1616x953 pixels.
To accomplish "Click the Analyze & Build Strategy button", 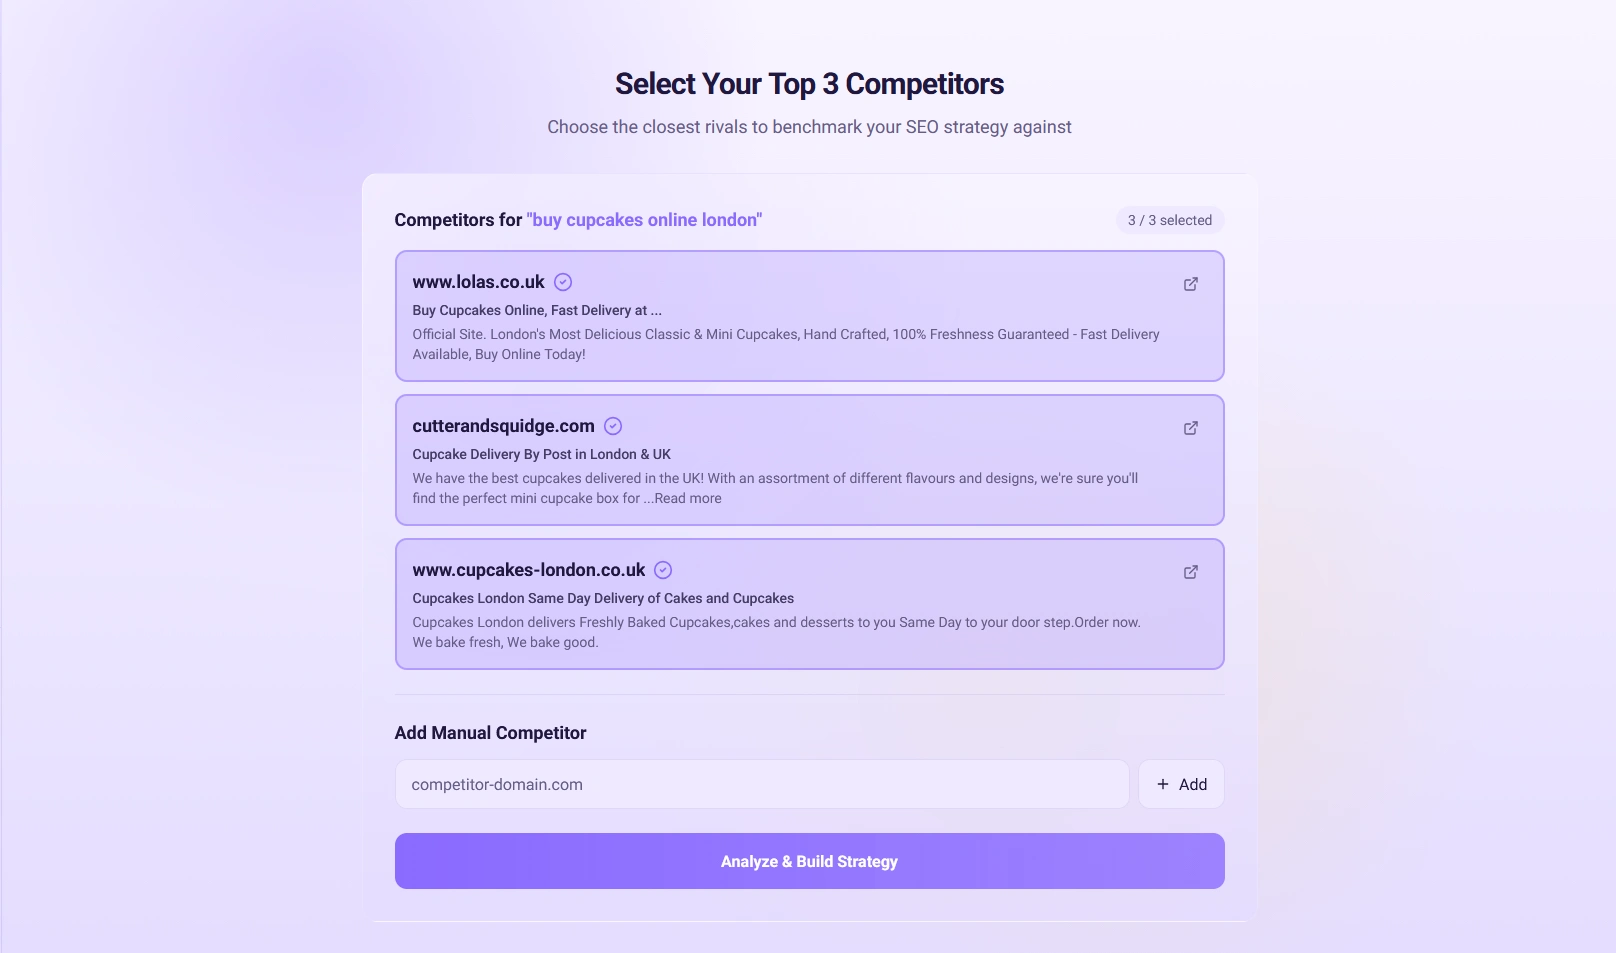I will tap(808, 860).
